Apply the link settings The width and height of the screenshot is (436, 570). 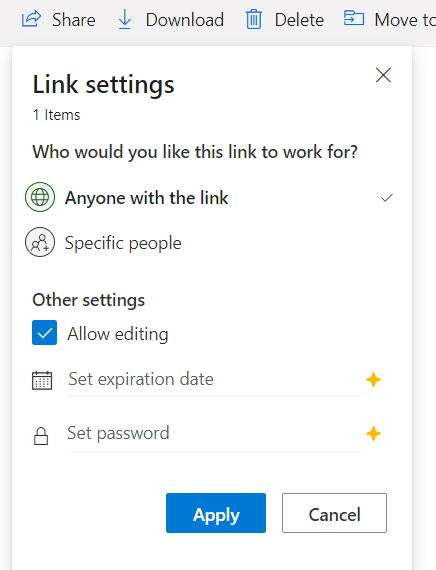pos(216,513)
